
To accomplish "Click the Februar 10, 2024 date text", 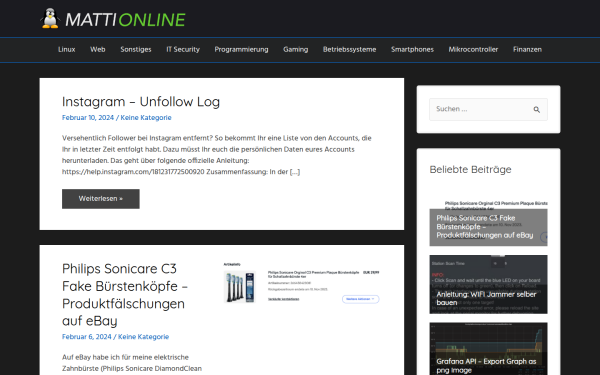I will point(88,118).
